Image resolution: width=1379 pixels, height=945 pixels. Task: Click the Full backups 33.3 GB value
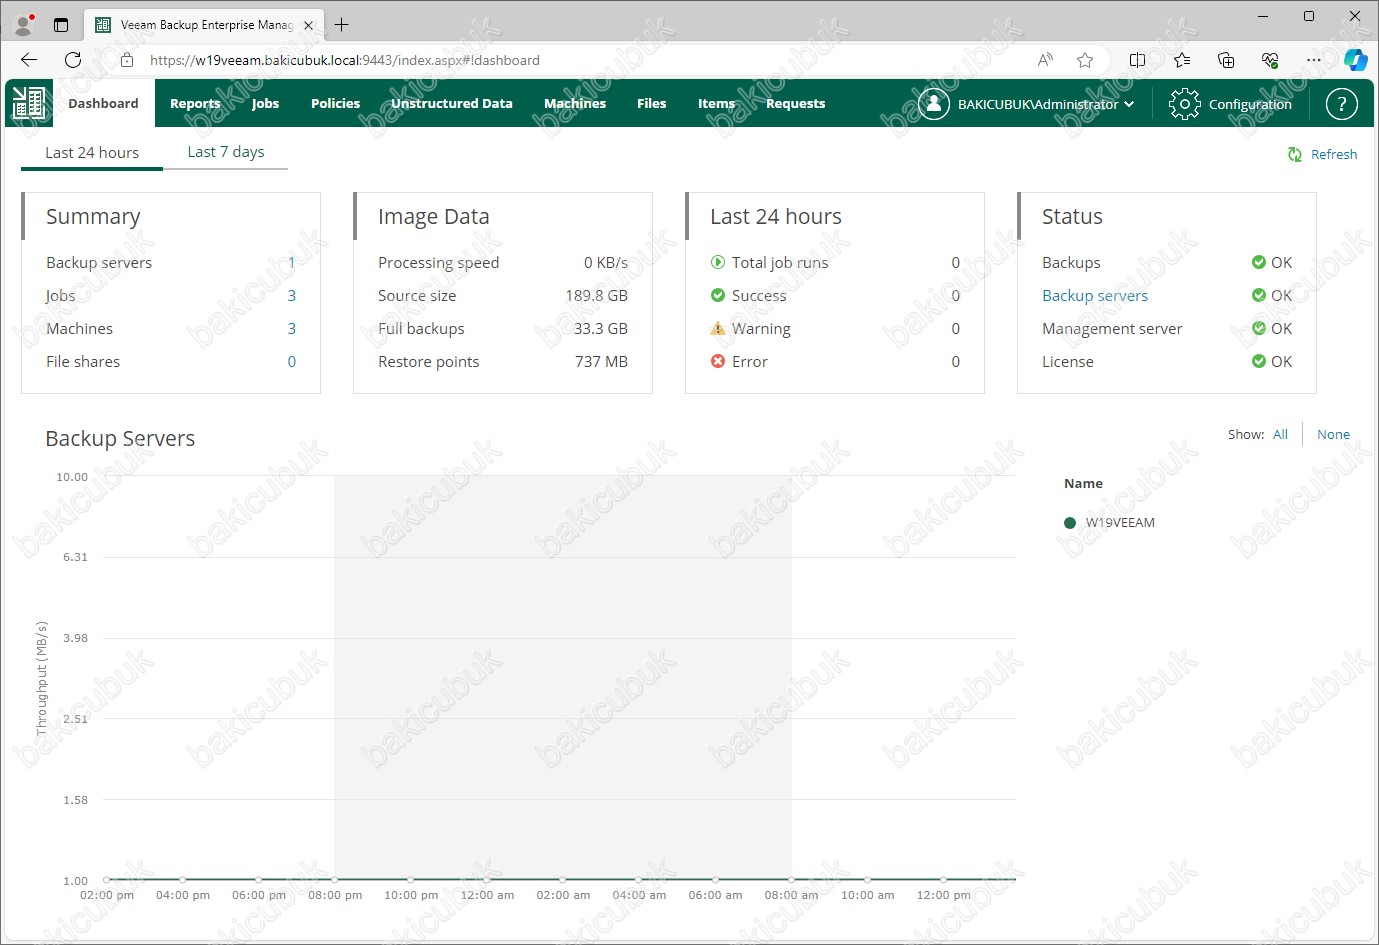(x=600, y=328)
